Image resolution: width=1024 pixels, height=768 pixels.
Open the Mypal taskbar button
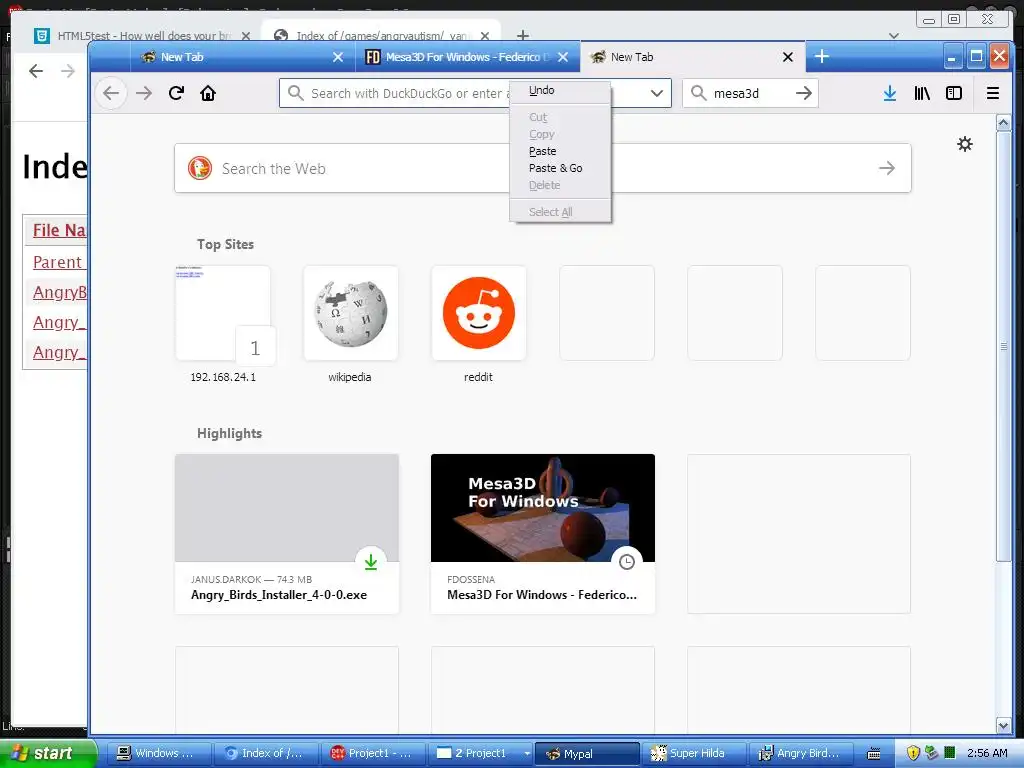pos(586,753)
